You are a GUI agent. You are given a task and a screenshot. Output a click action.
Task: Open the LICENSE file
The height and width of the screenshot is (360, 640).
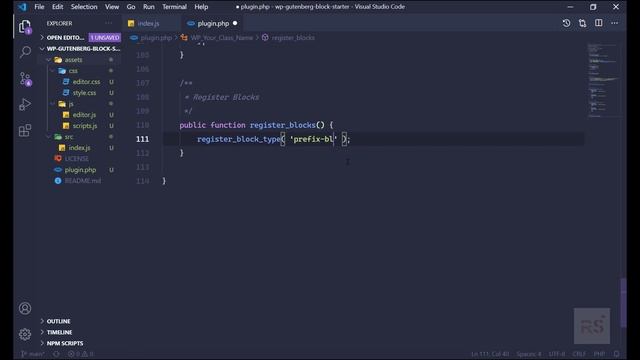click(x=76, y=159)
